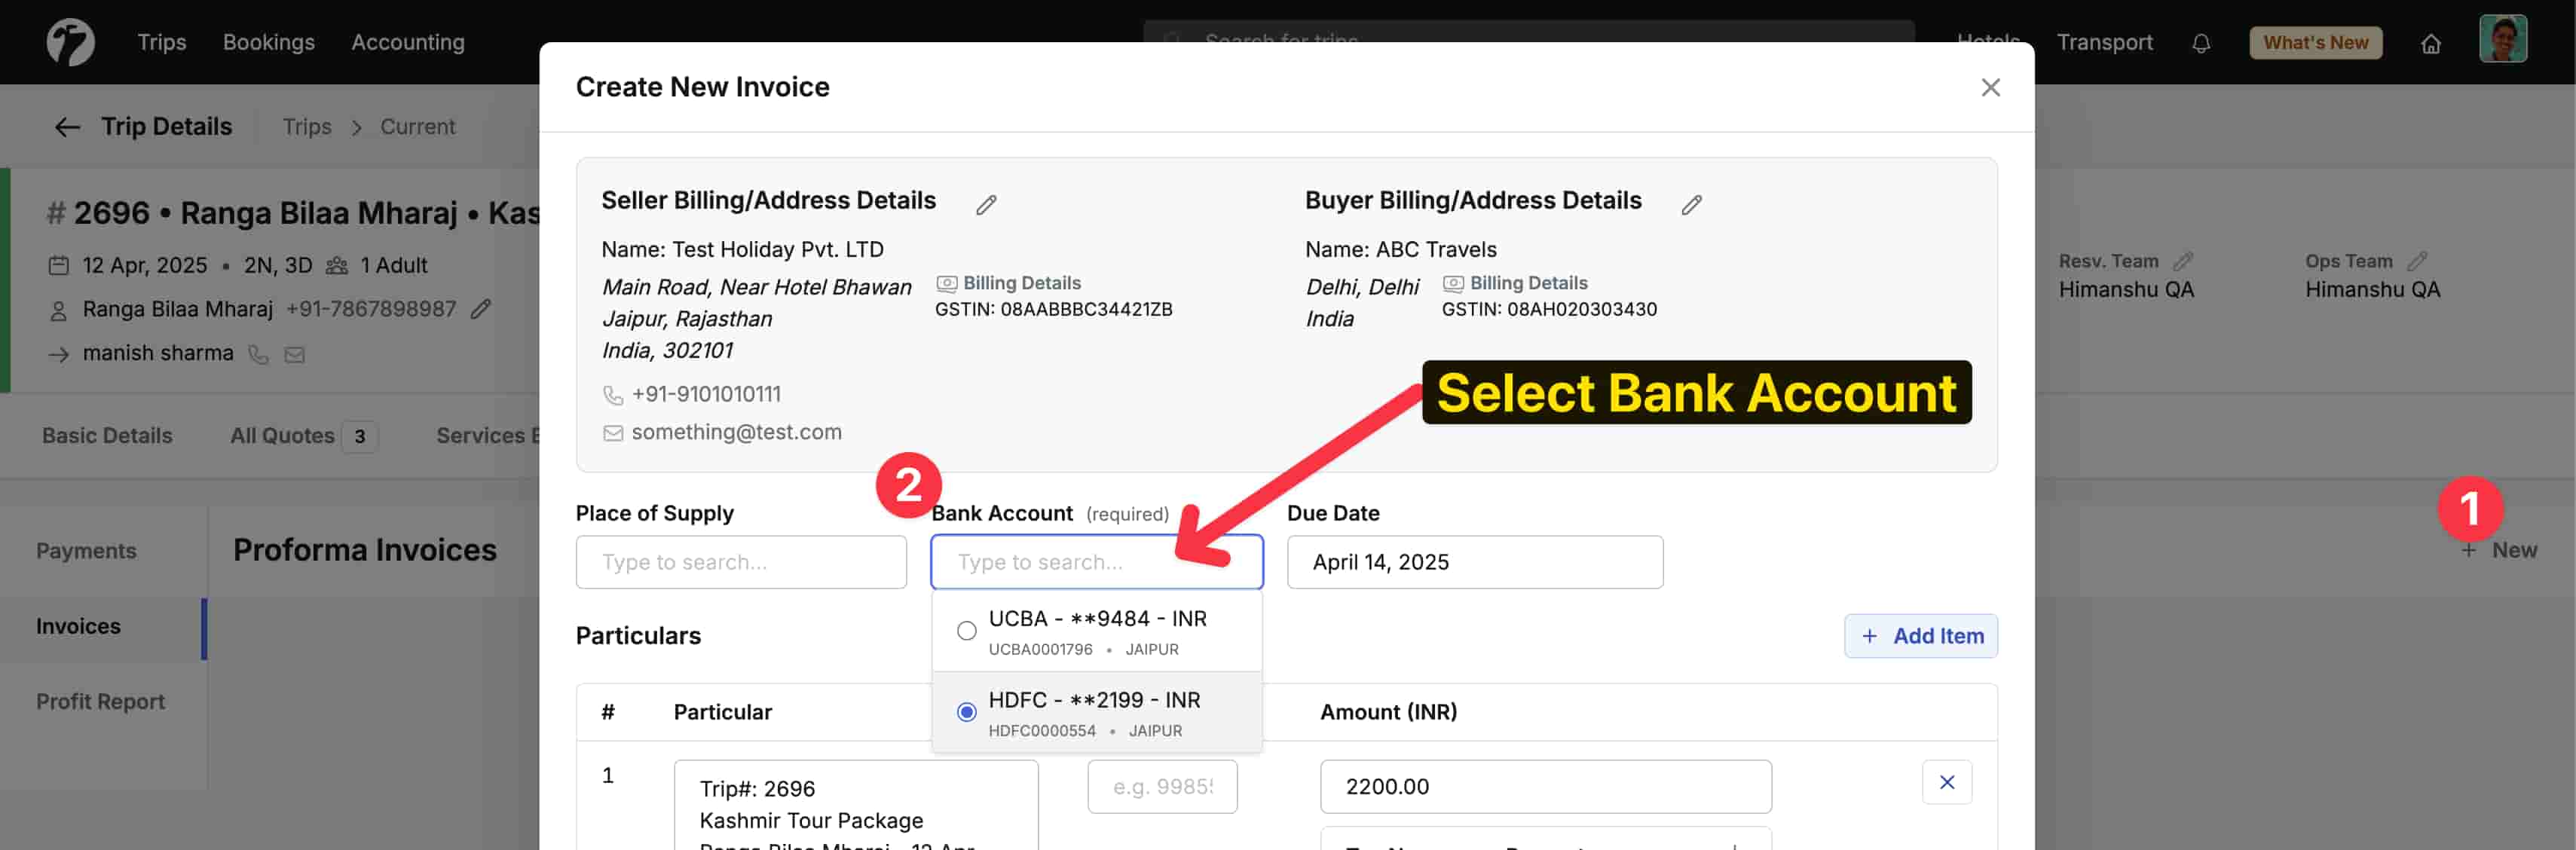Open notifications bell icon
Screen dimensions: 2576x850
pos(2201,42)
